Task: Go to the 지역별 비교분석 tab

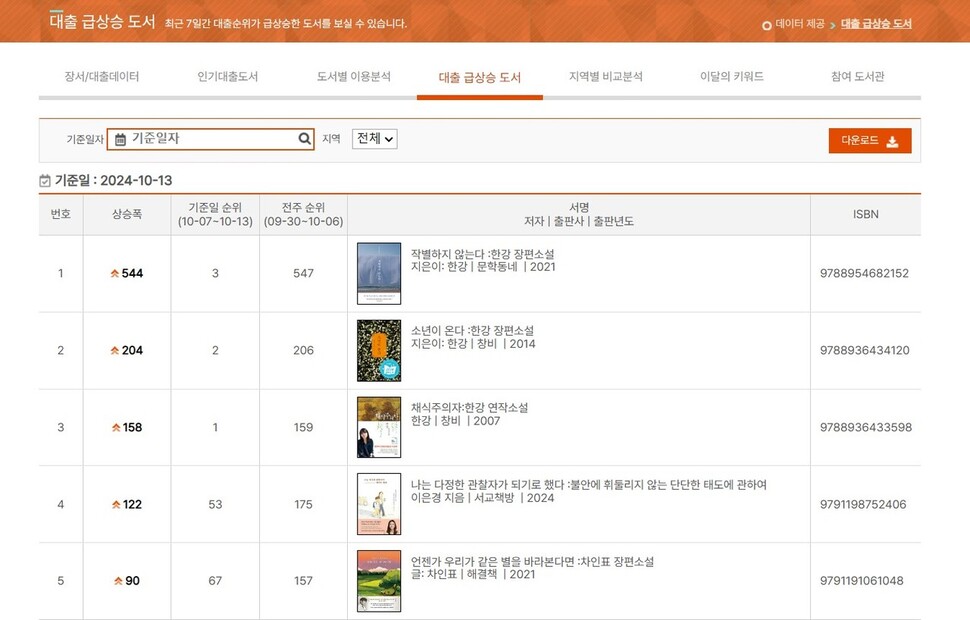Action: (606, 77)
